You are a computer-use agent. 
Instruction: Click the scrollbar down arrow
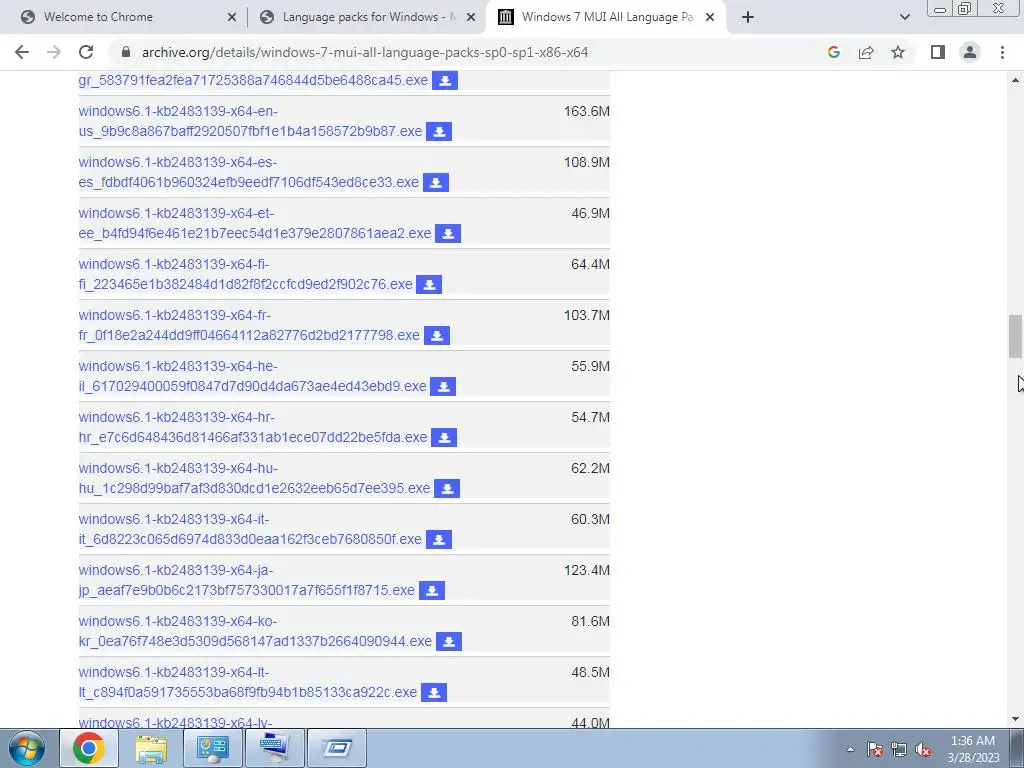coord(1015,719)
